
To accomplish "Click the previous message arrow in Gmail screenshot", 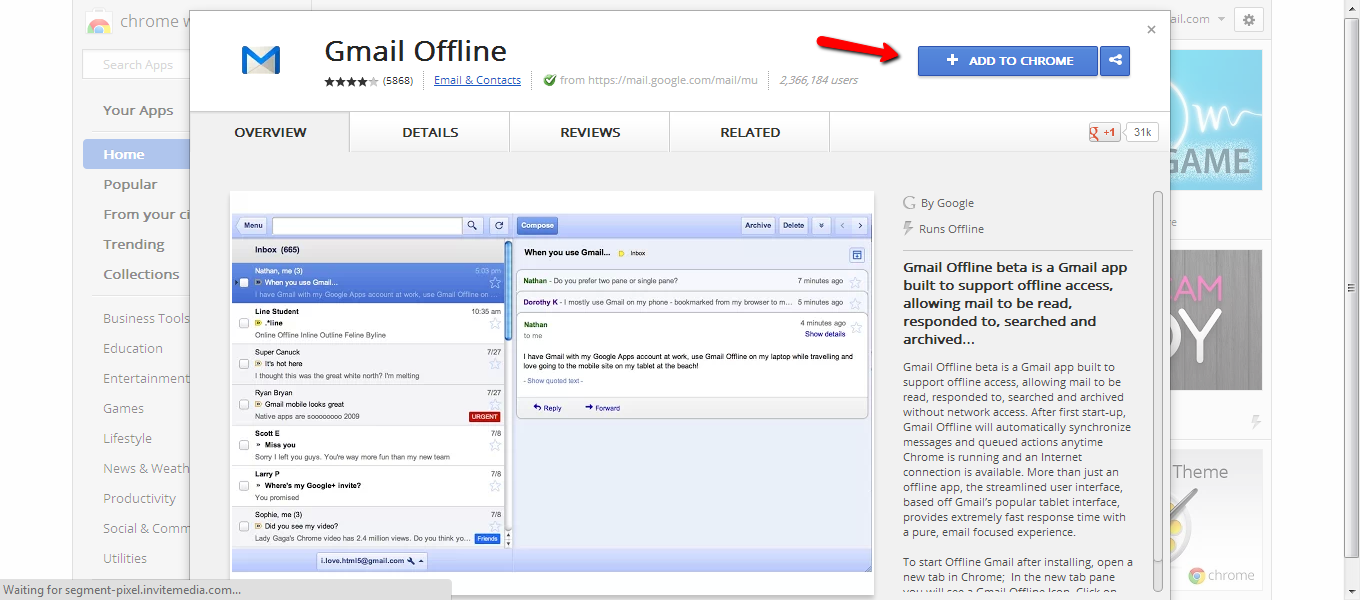I will pos(842,226).
